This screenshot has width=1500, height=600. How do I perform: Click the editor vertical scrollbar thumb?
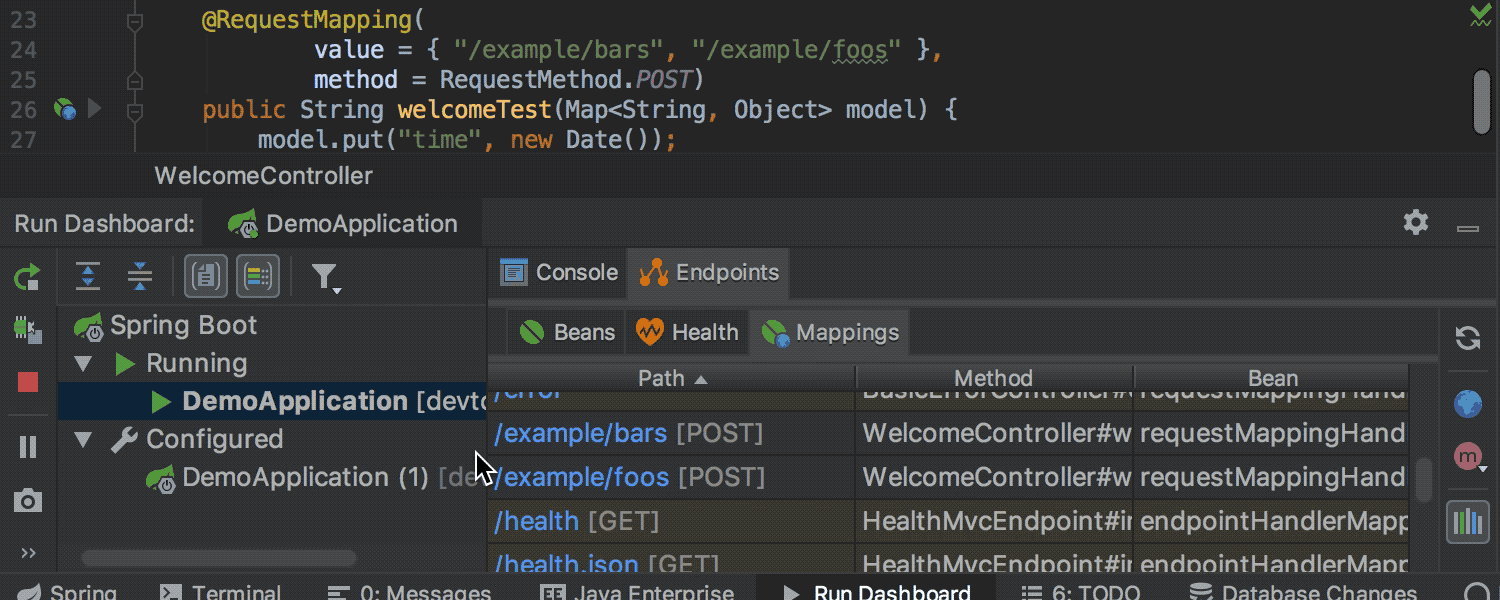pyautogui.click(x=1483, y=101)
